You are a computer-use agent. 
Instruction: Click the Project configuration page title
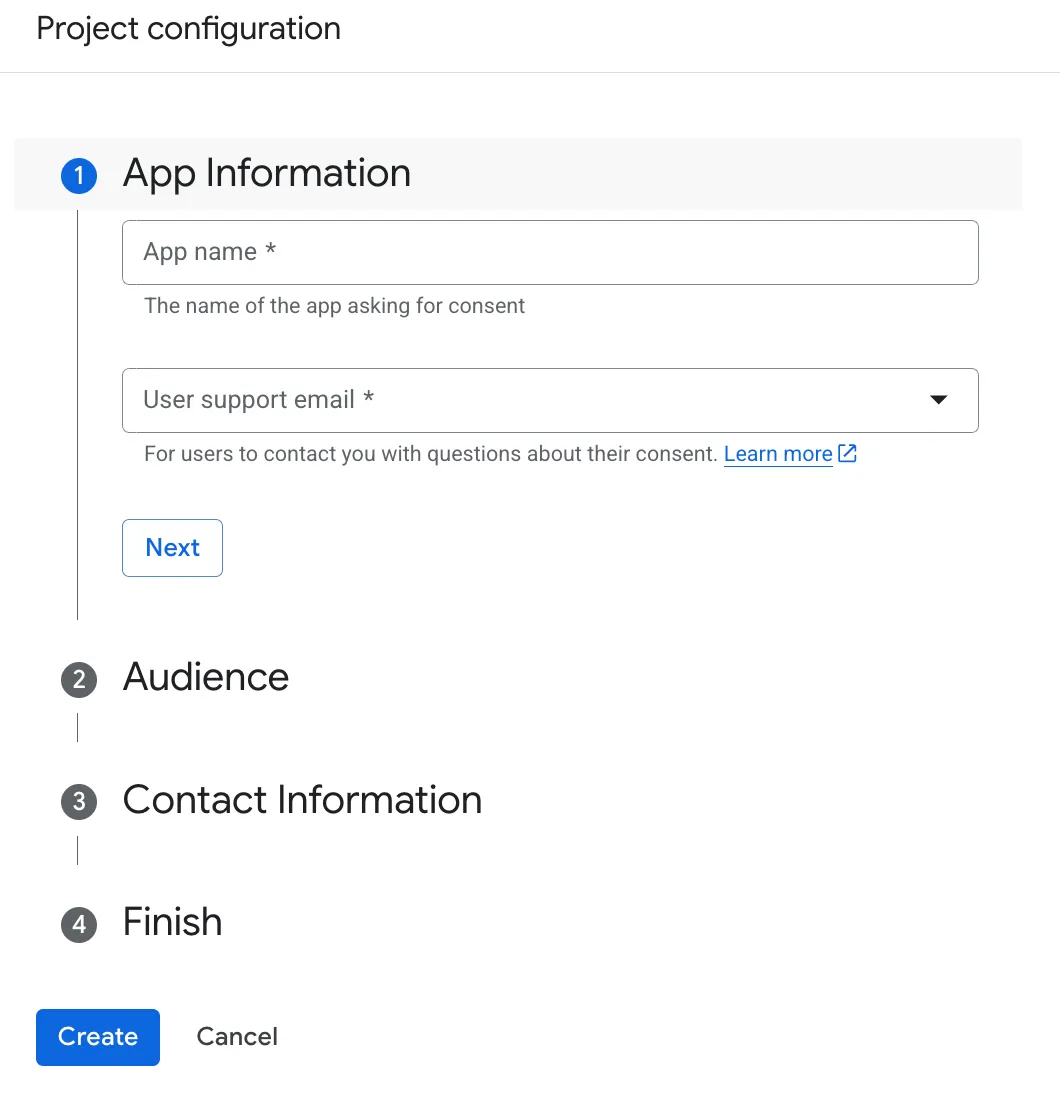pos(188,28)
